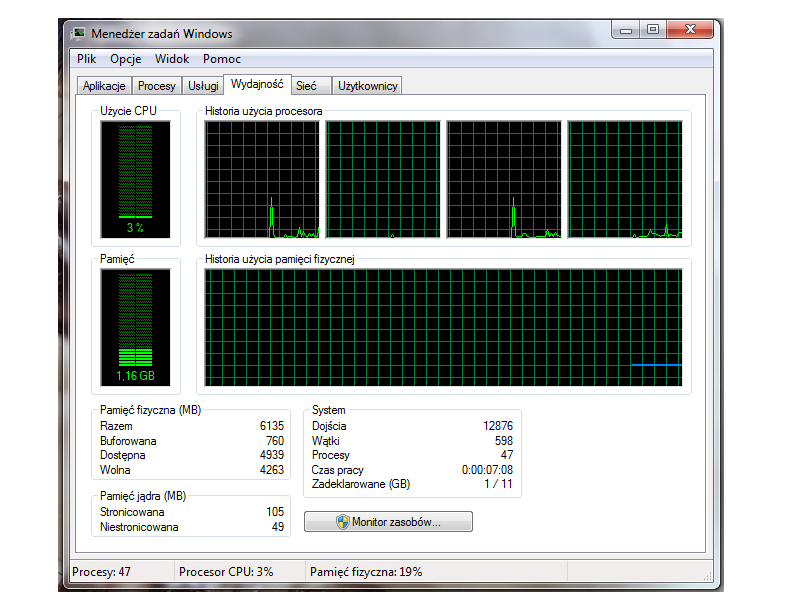The image size is (800, 600).
Task: Open the Widok menu
Action: click(172, 59)
